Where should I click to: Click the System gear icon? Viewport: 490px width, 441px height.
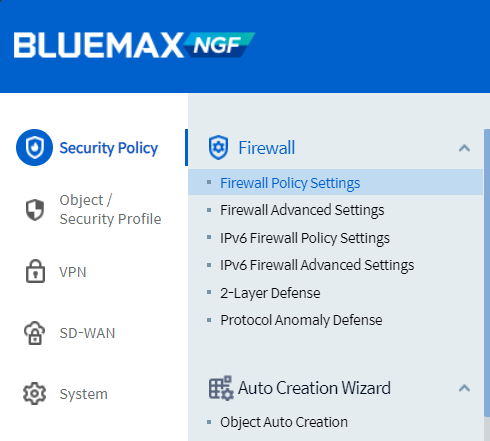[x=34, y=393]
